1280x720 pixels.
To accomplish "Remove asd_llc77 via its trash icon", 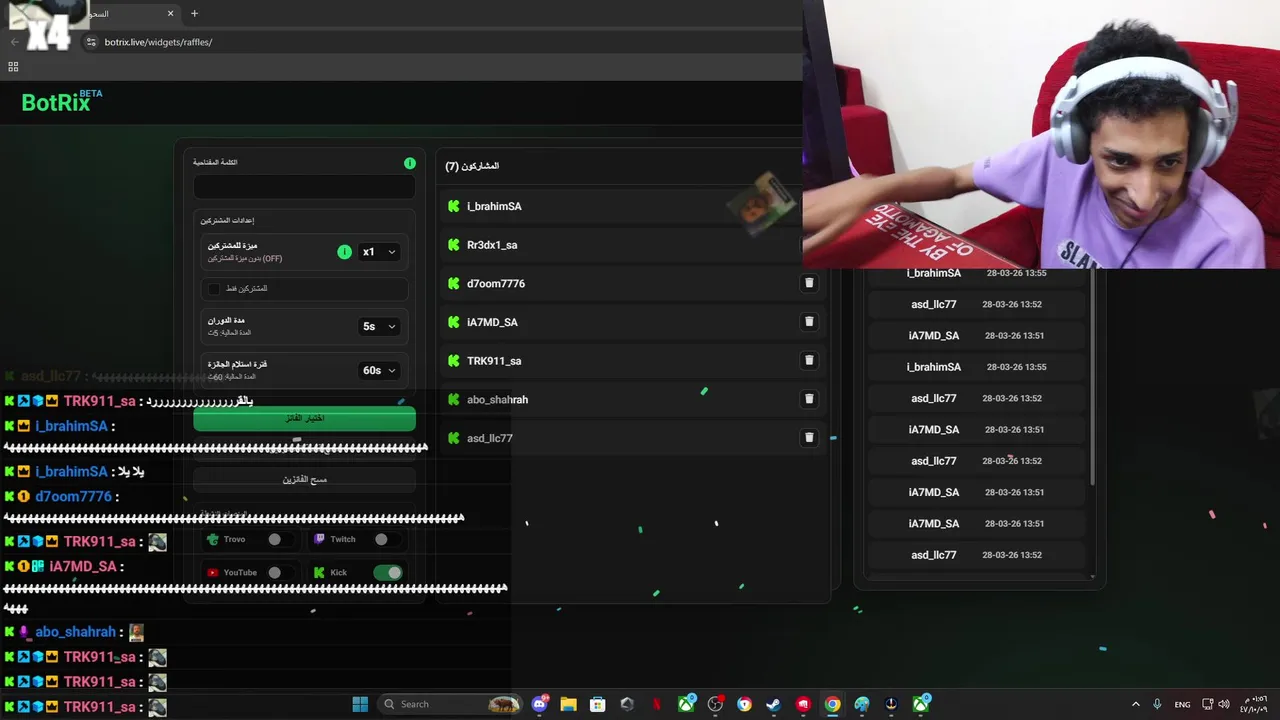I will tap(809, 437).
